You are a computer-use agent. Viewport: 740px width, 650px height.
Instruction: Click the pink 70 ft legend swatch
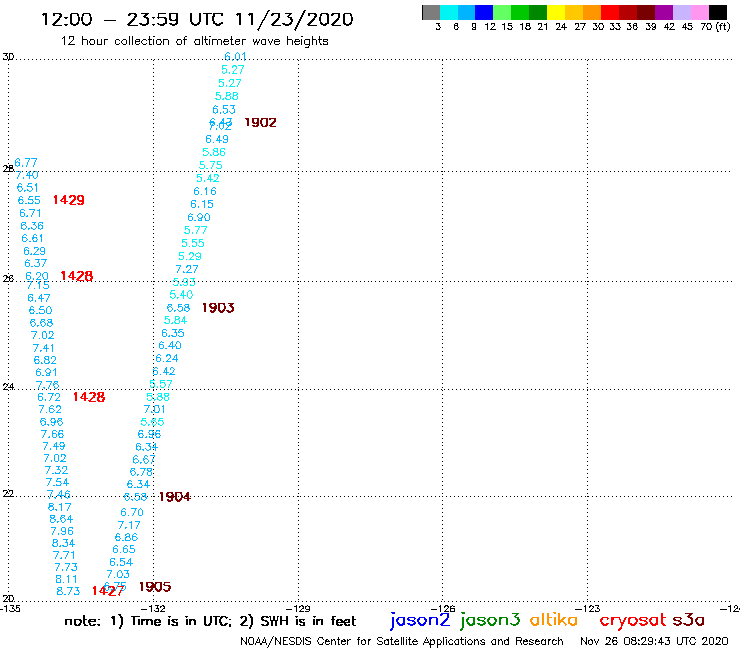tap(700, 12)
